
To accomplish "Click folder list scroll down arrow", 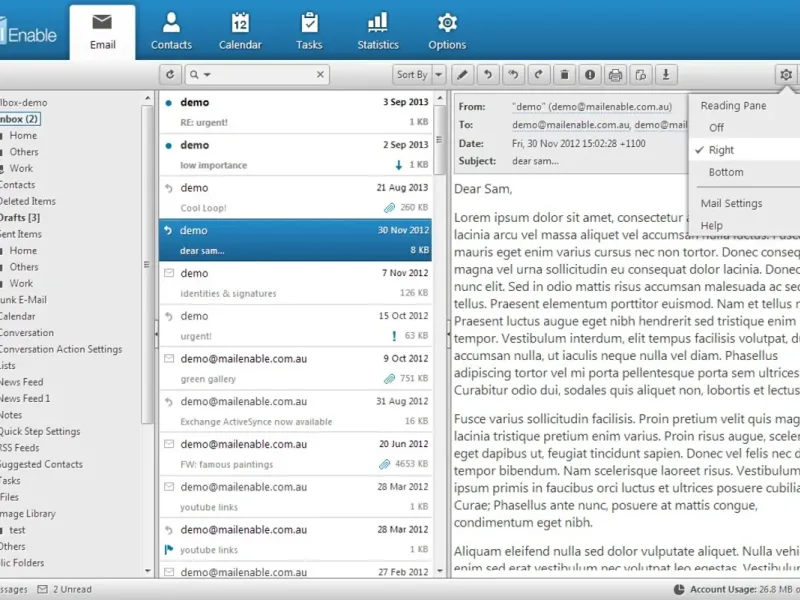I will (x=148, y=571).
